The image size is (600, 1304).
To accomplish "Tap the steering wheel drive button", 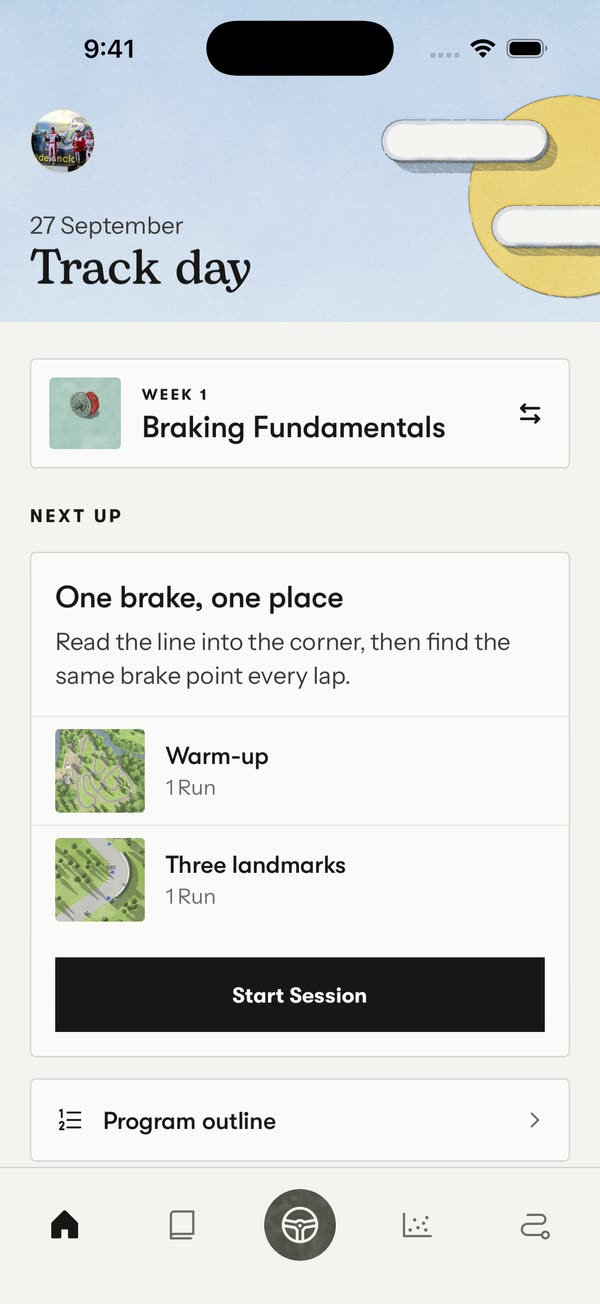I will [x=300, y=1224].
